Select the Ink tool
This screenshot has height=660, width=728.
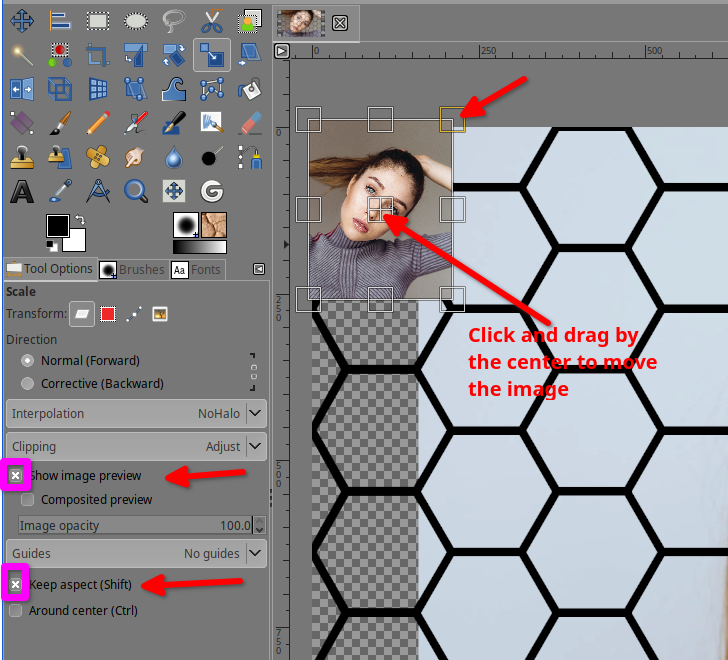(174, 123)
